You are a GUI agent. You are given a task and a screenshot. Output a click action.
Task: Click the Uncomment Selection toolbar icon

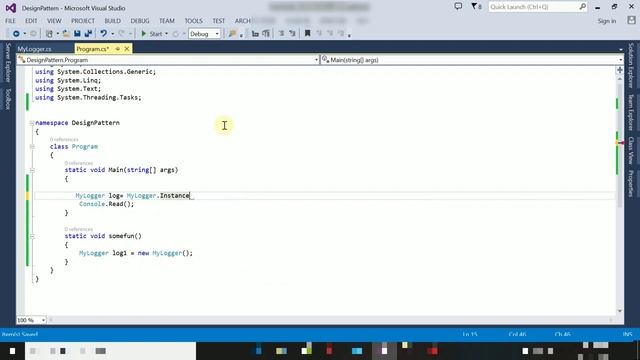pos(266,34)
